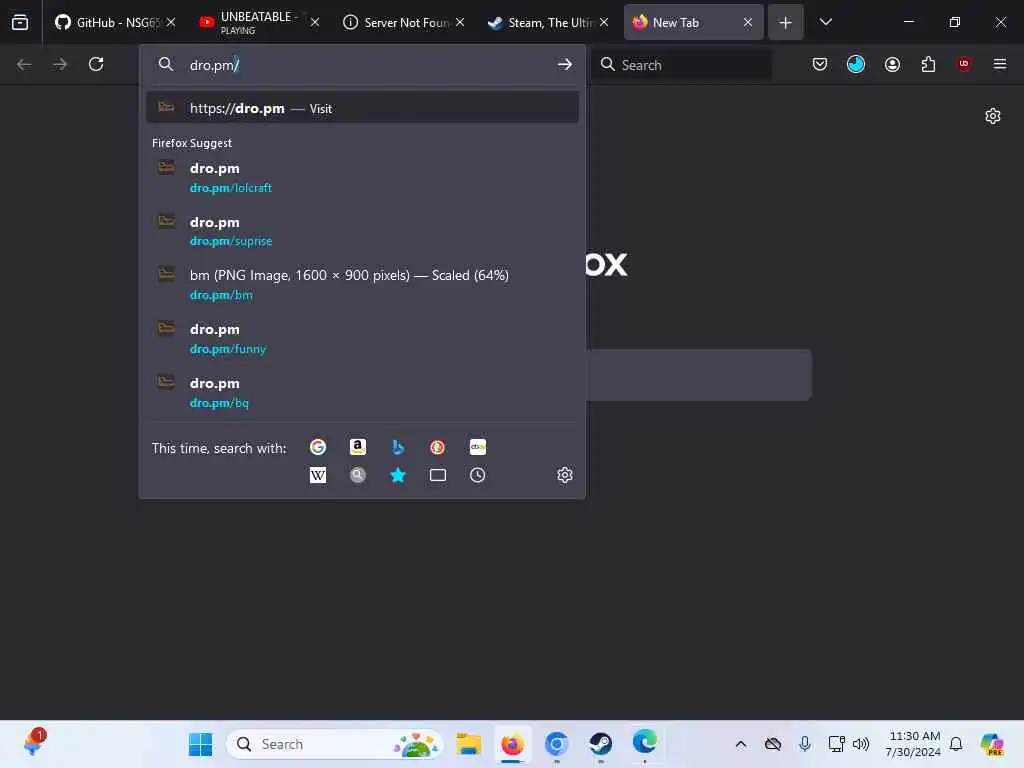
Task: Open the network and volume quick settings
Action: (848, 744)
